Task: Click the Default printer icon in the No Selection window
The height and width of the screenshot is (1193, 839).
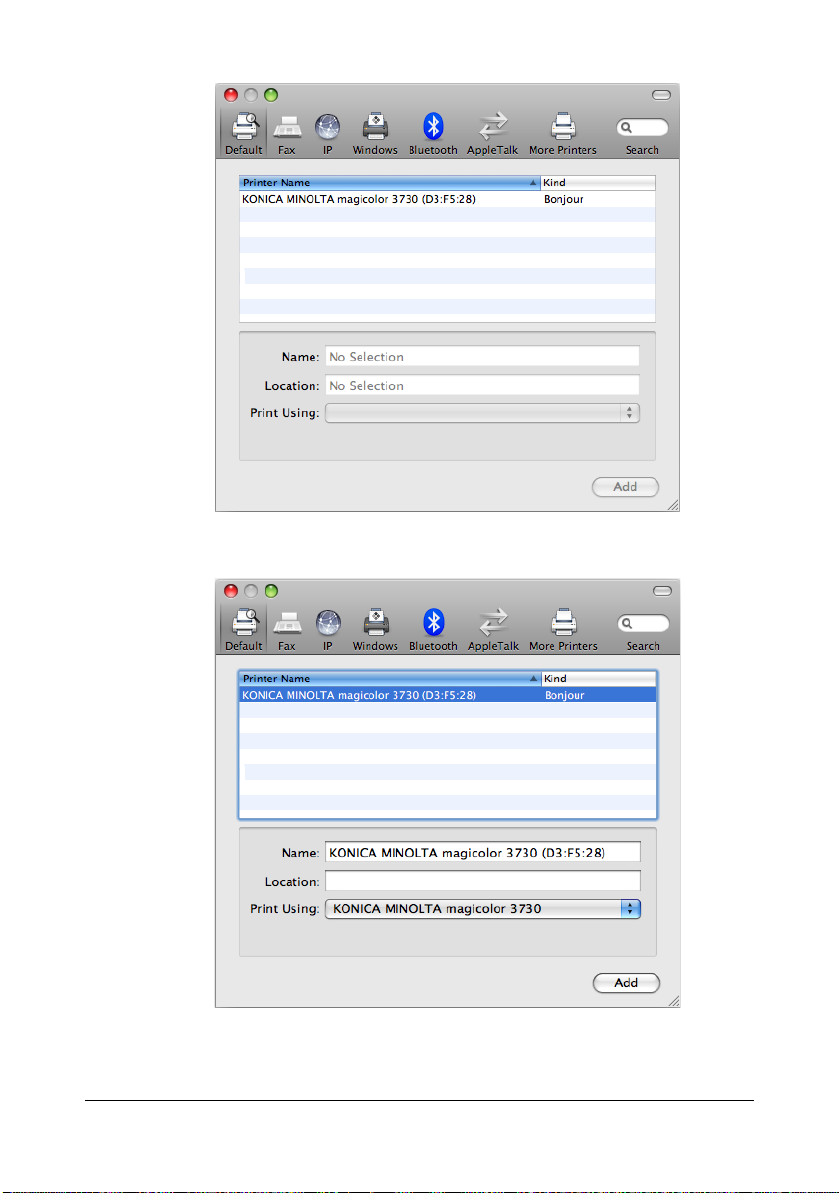Action: tap(243, 128)
